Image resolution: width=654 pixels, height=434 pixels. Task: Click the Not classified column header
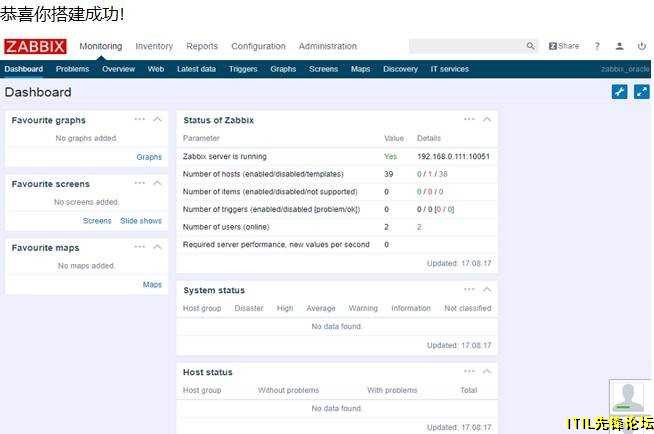point(468,309)
